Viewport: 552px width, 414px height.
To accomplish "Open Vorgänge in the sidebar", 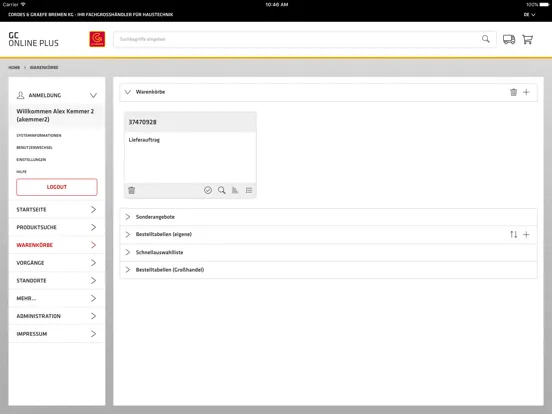I will coord(56,263).
